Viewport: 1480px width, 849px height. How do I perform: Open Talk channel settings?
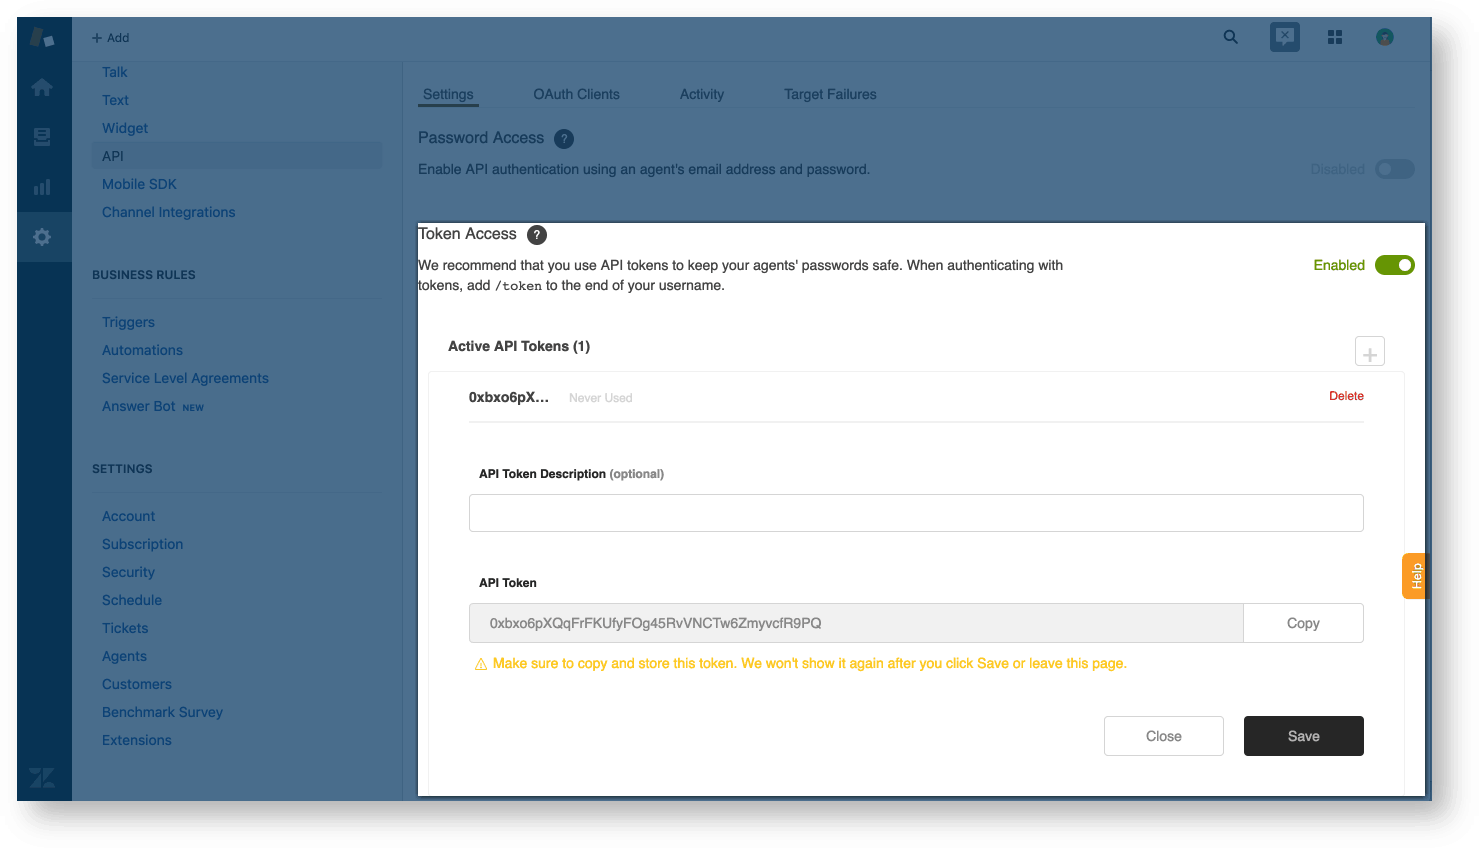(x=115, y=72)
